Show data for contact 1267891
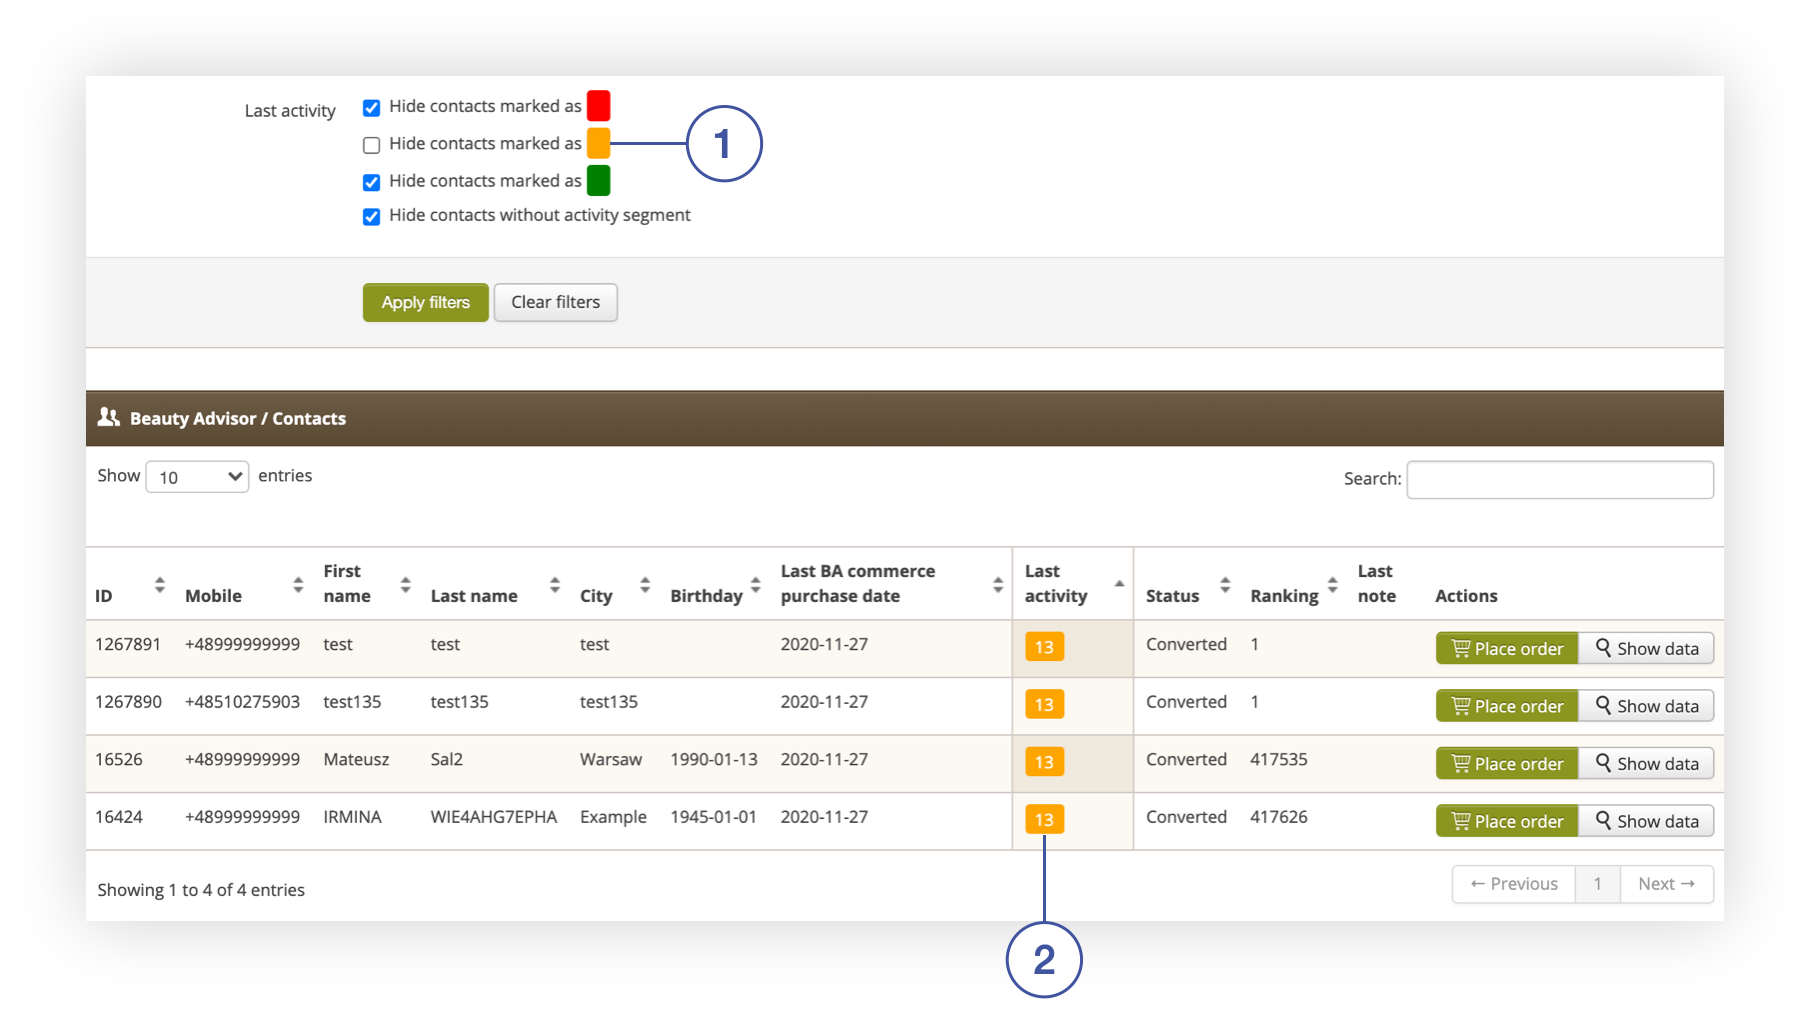This screenshot has width=1816, height=1013. 1646,648
